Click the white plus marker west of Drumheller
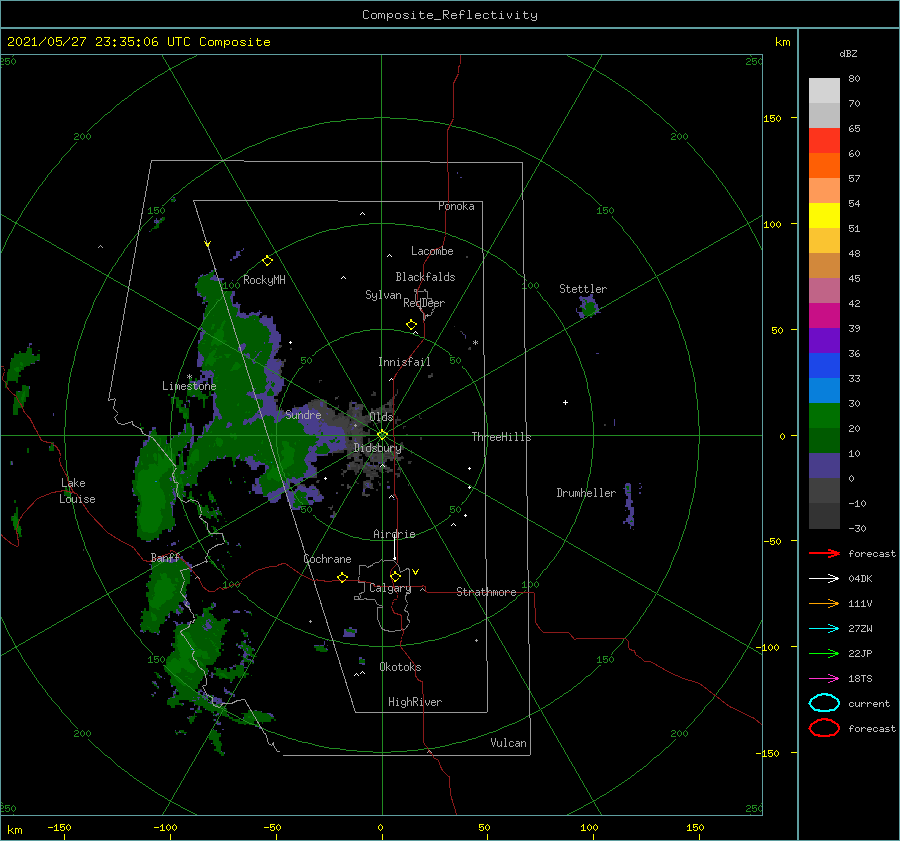This screenshot has height=841, width=900. (x=565, y=402)
